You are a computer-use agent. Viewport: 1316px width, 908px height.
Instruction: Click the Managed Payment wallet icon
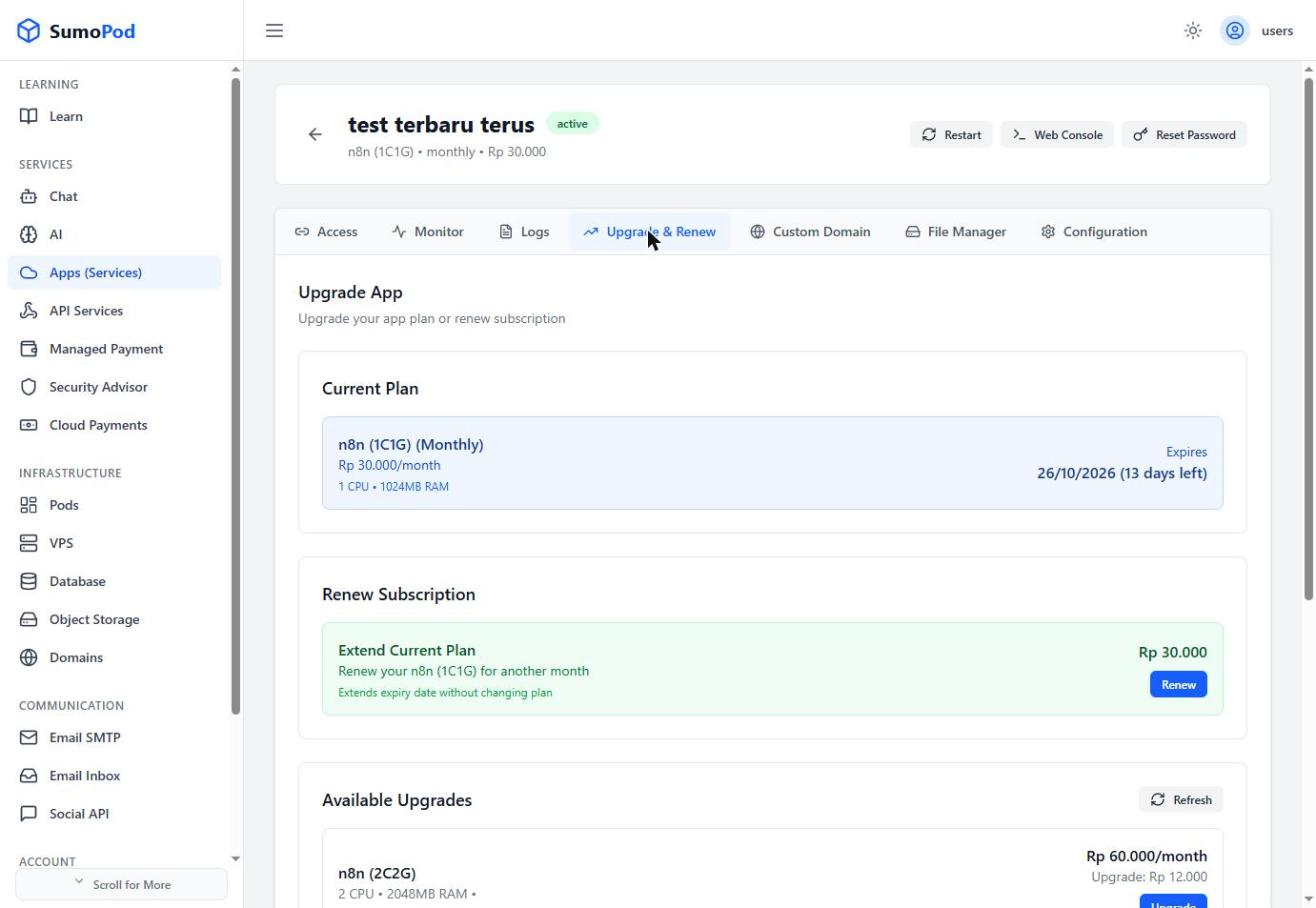(x=28, y=349)
